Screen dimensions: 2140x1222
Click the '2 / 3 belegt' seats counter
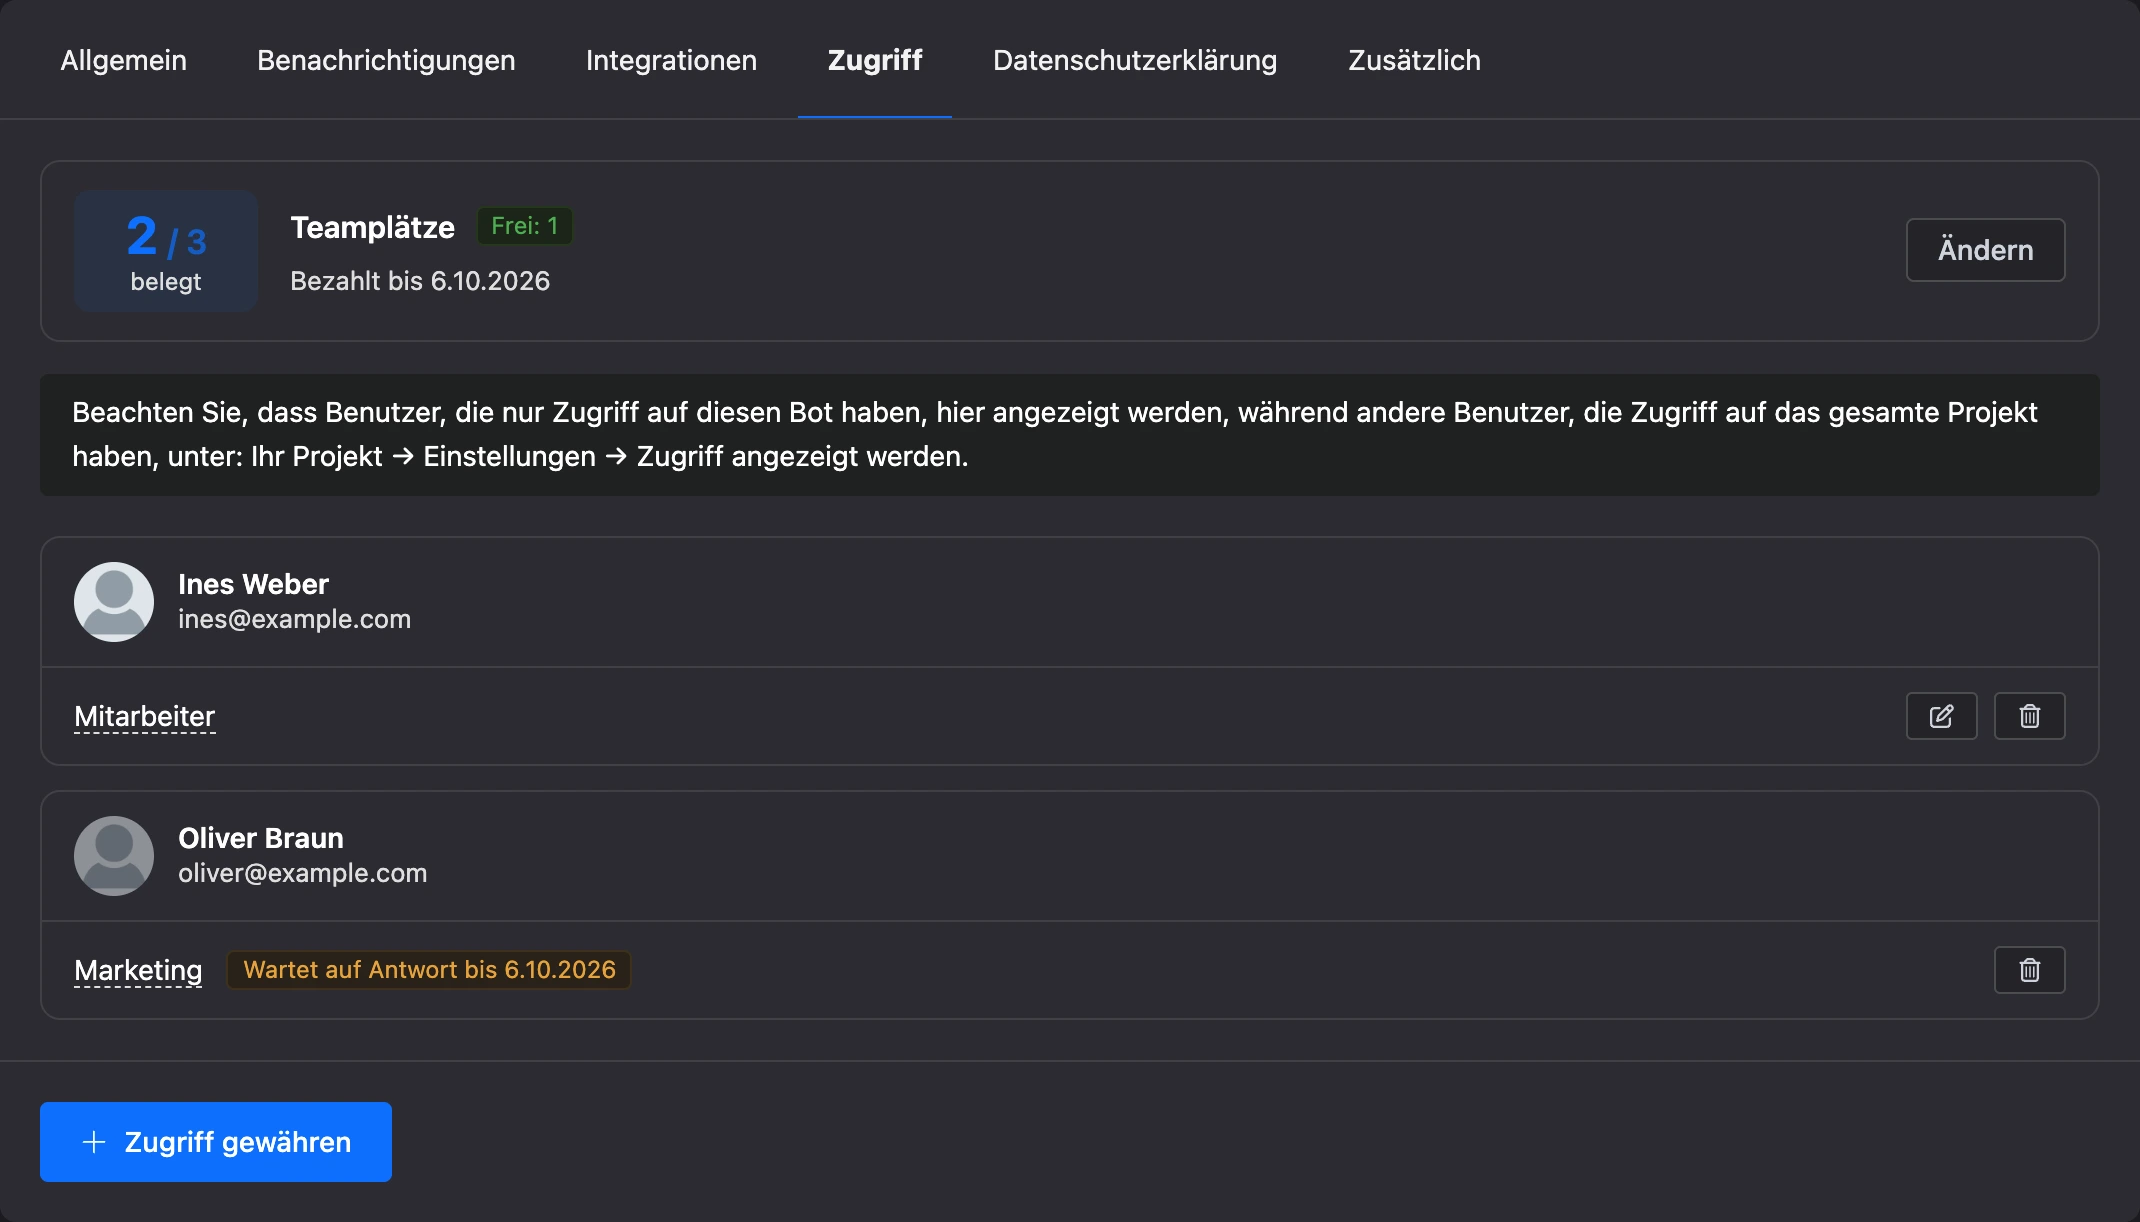pos(166,251)
